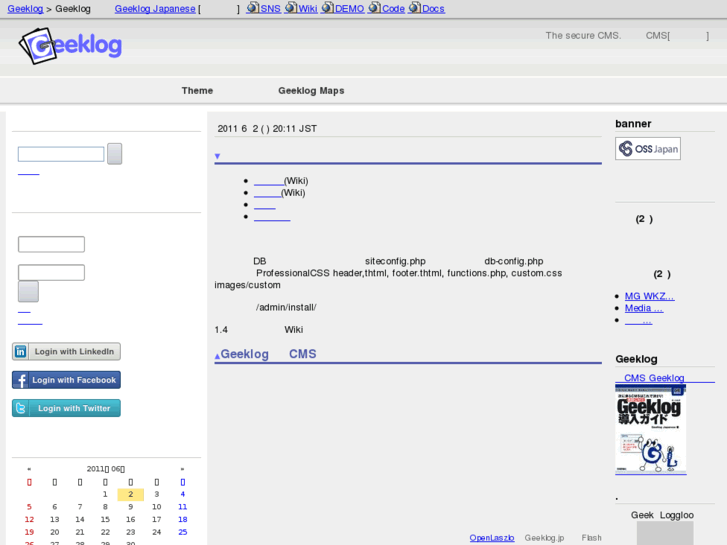This screenshot has width=727, height=545.
Task: Select day 18 in the calendar
Action: [x=183, y=519]
